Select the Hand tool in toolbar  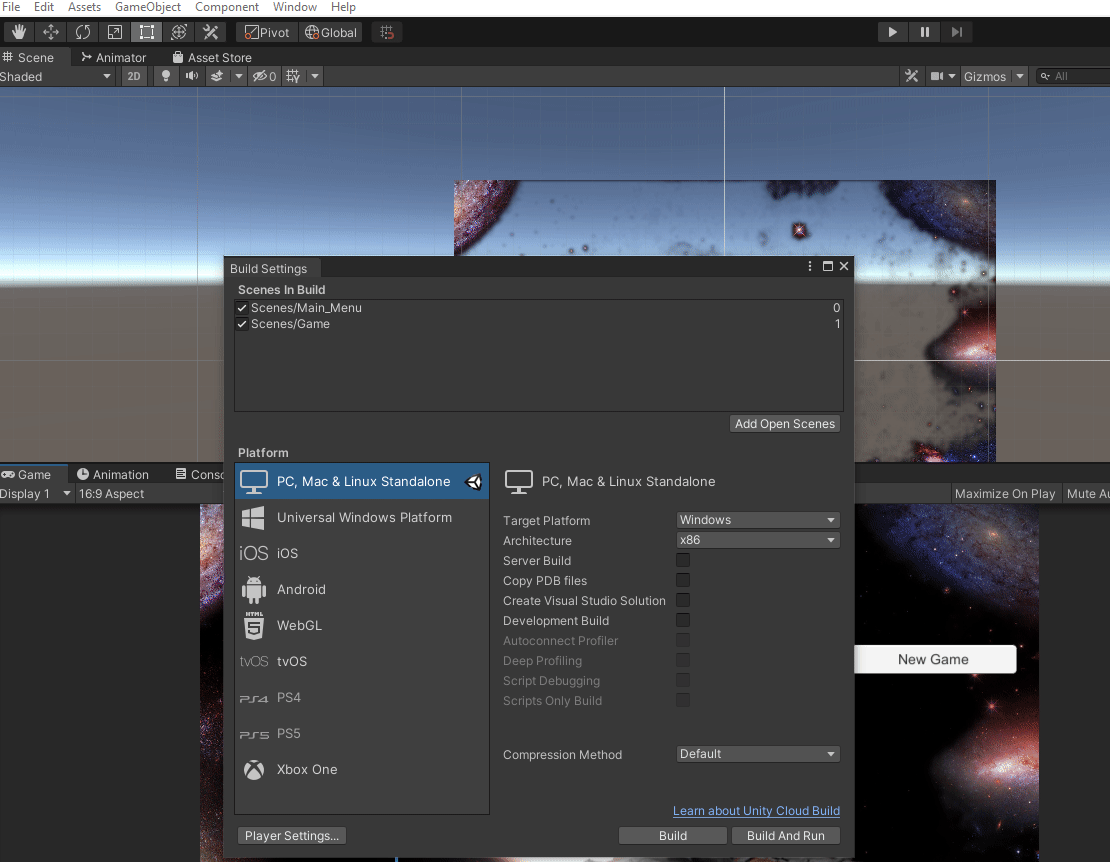click(18, 32)
